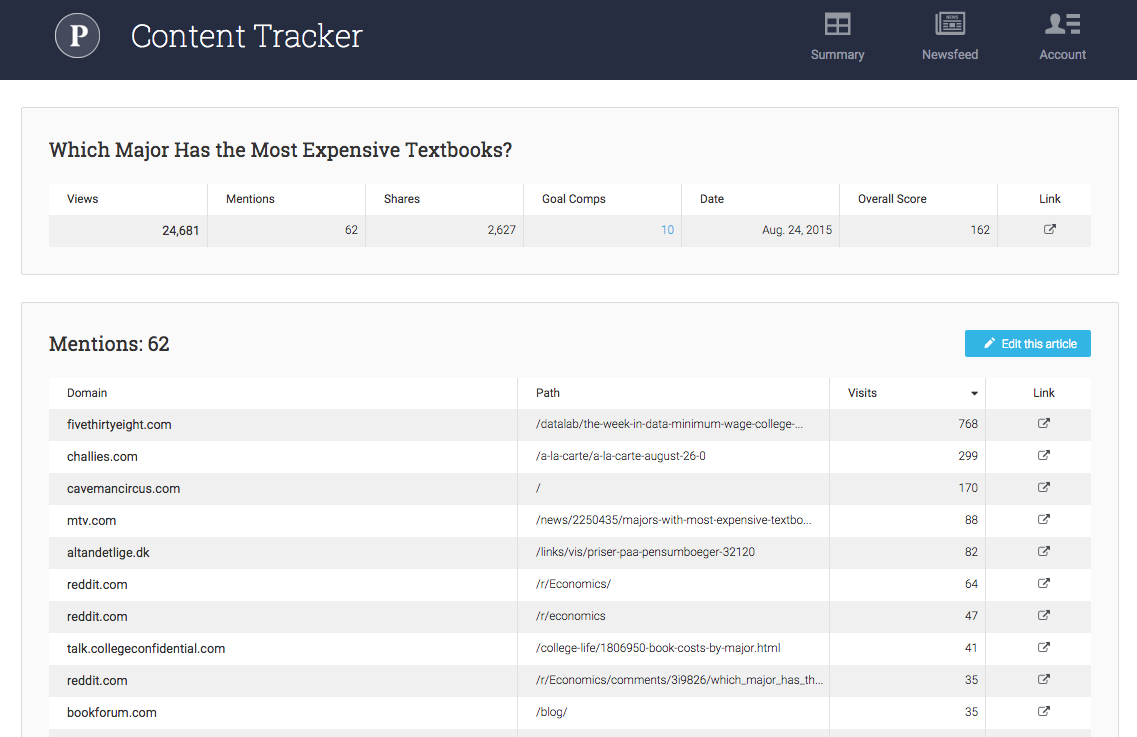
Task: Open the Account profile icon
Action: click(1061, 22)
